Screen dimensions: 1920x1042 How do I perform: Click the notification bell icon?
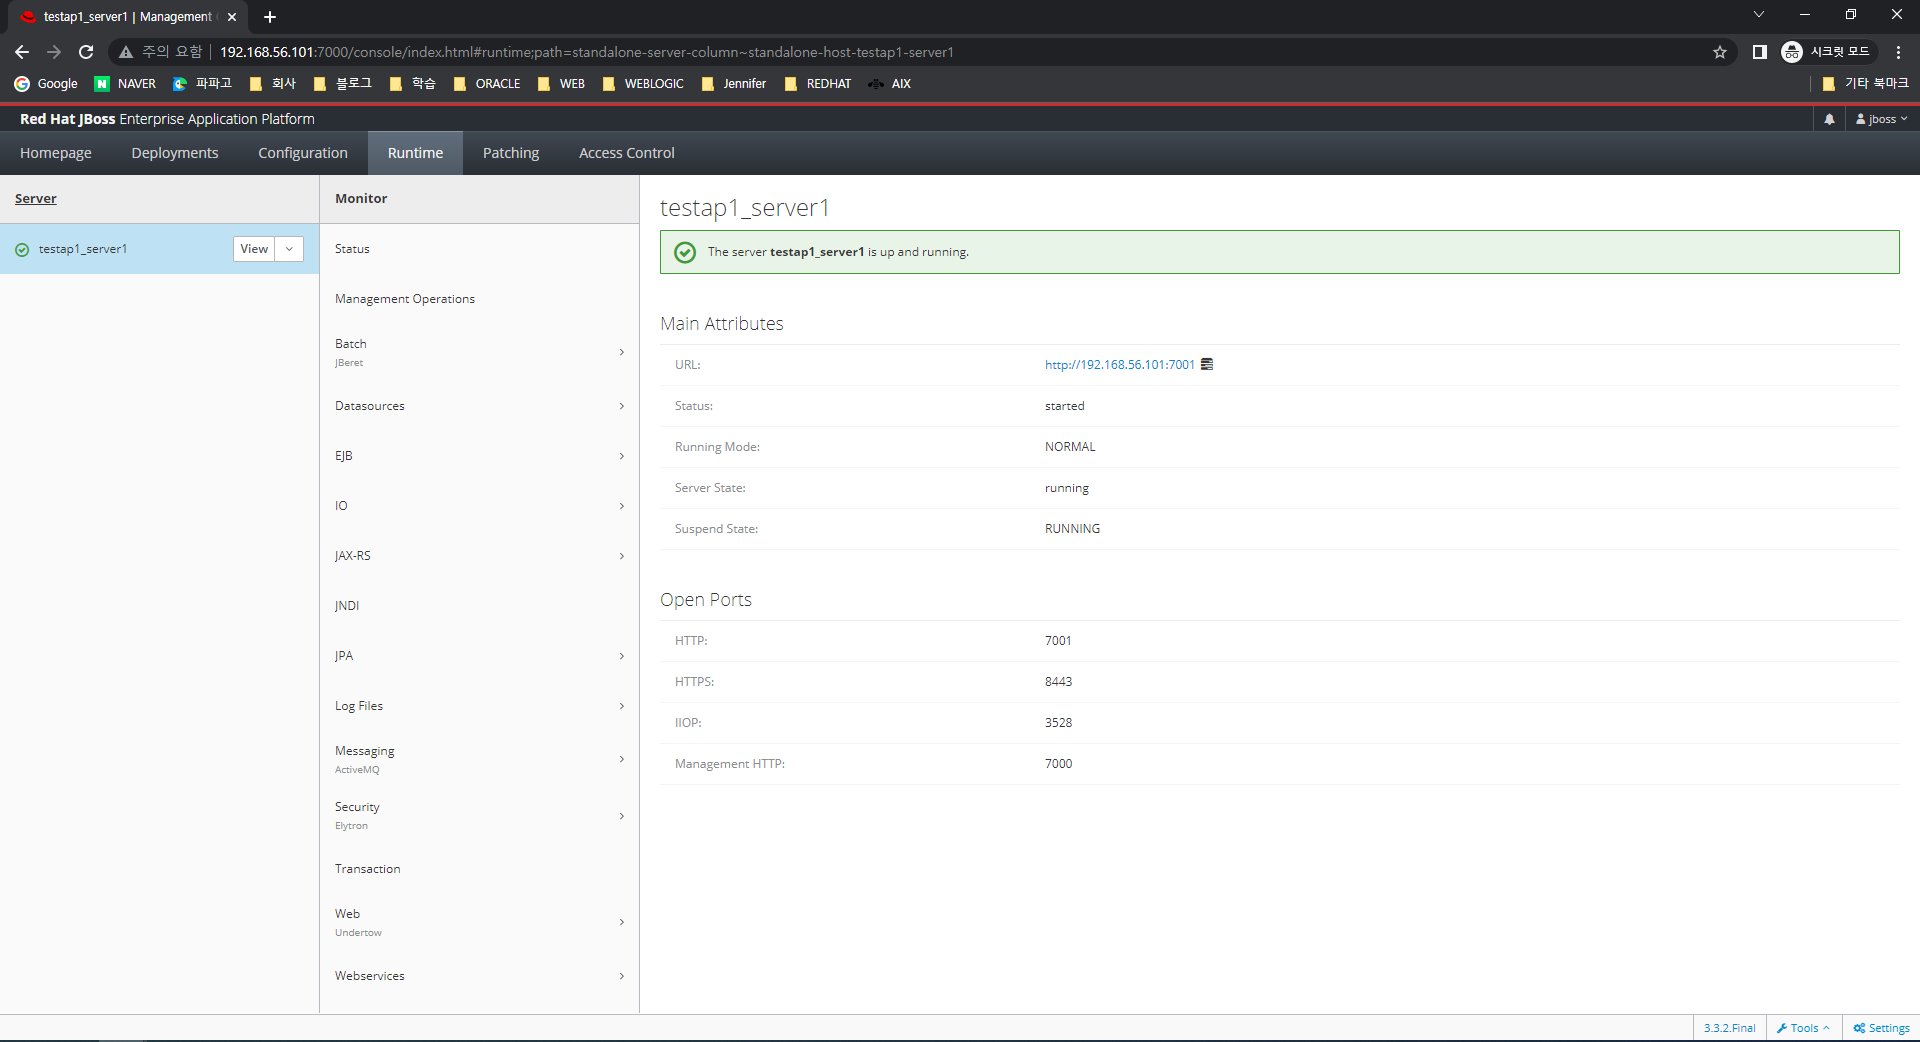(x=1829, y=119)
